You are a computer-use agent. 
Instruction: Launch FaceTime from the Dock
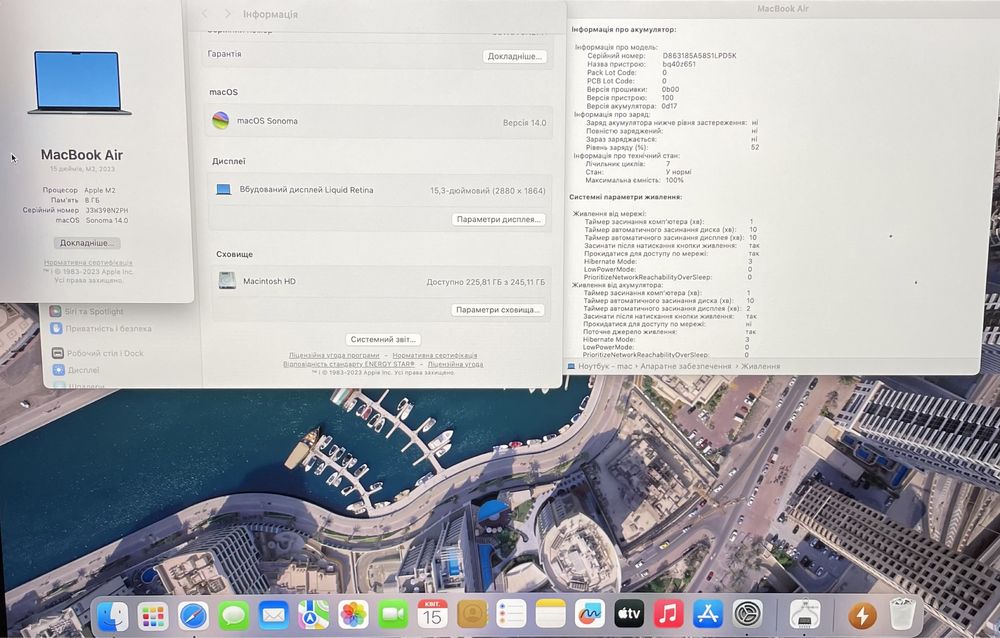coord(393,616)
